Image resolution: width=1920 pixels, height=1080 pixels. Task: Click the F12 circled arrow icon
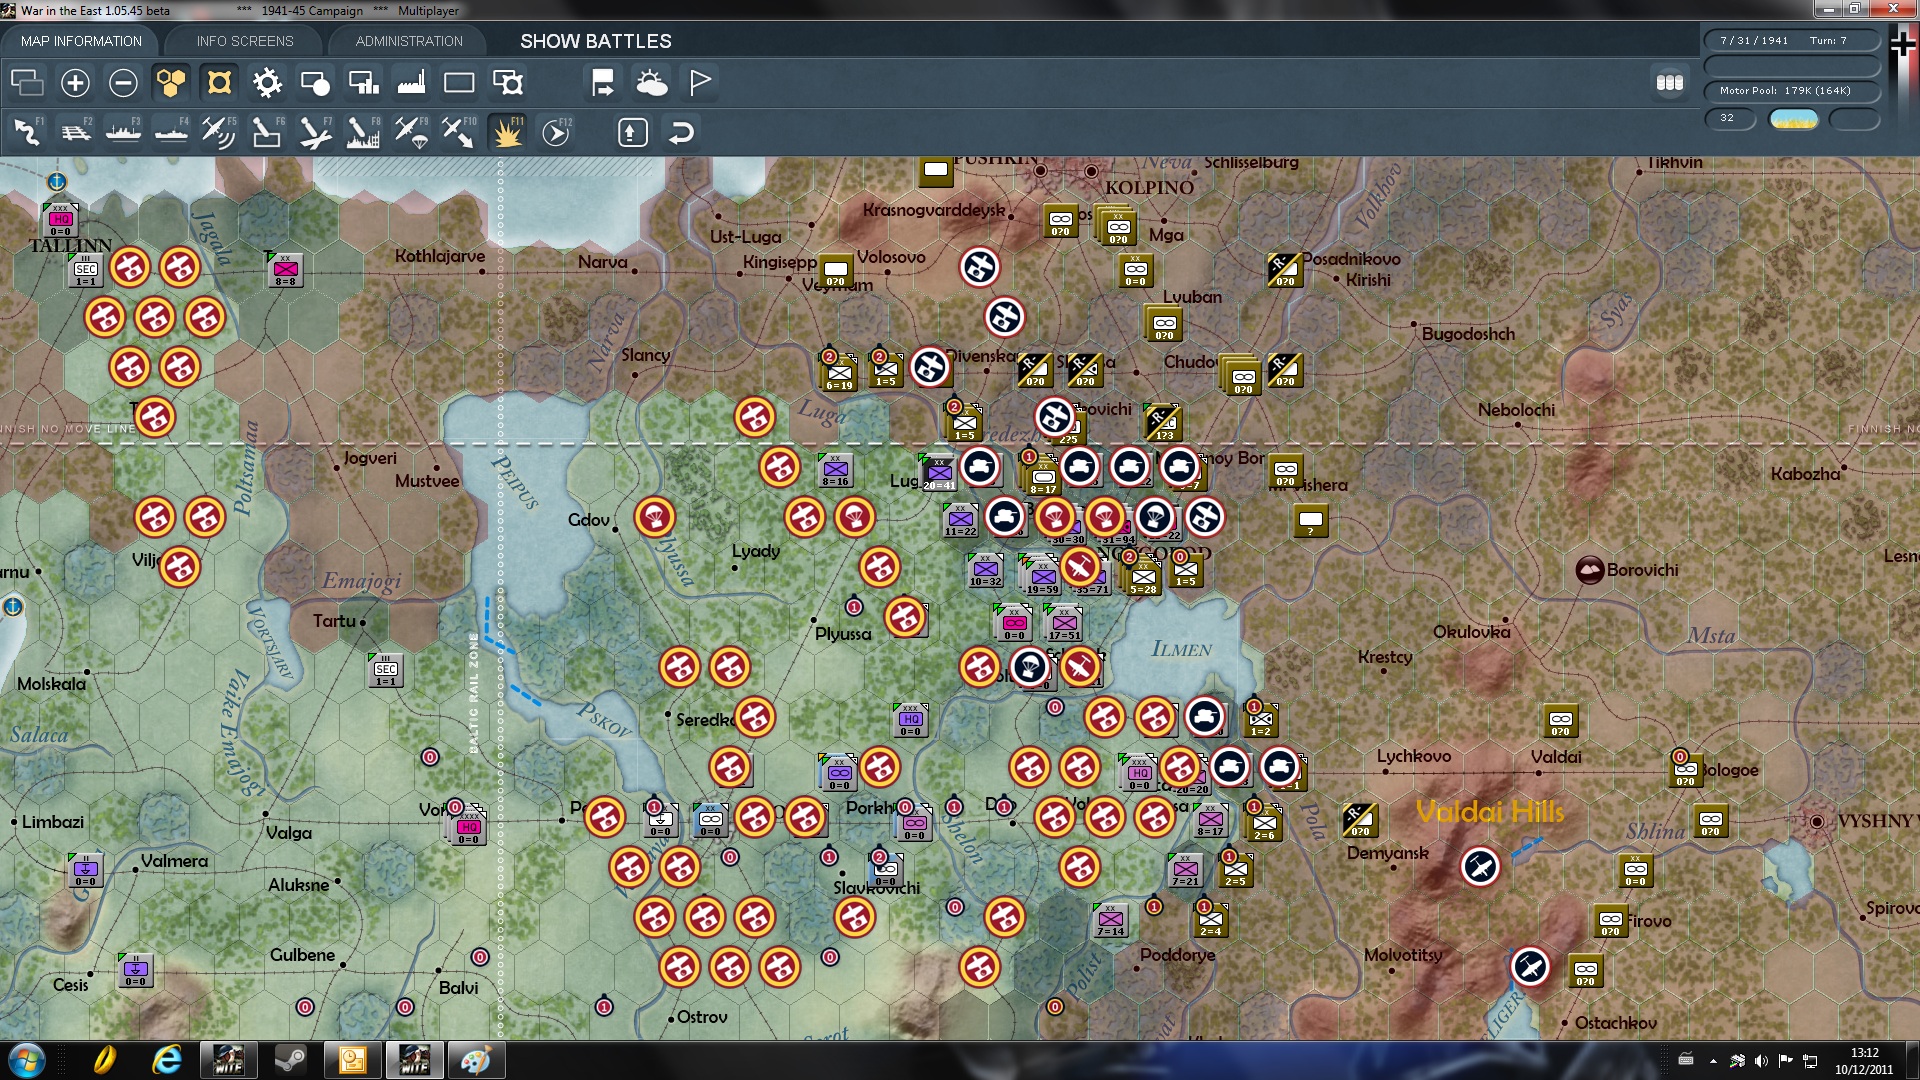pos(556,132)
